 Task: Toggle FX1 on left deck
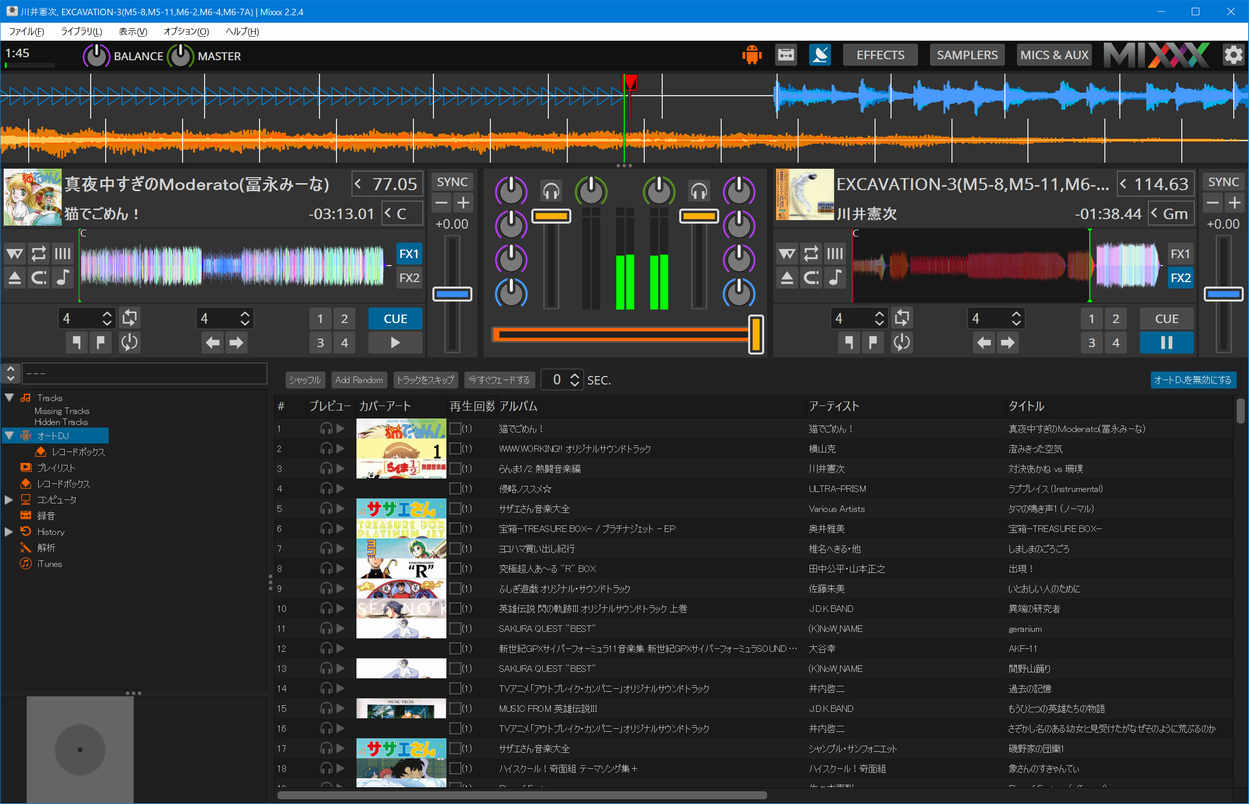tap(409, 254)
